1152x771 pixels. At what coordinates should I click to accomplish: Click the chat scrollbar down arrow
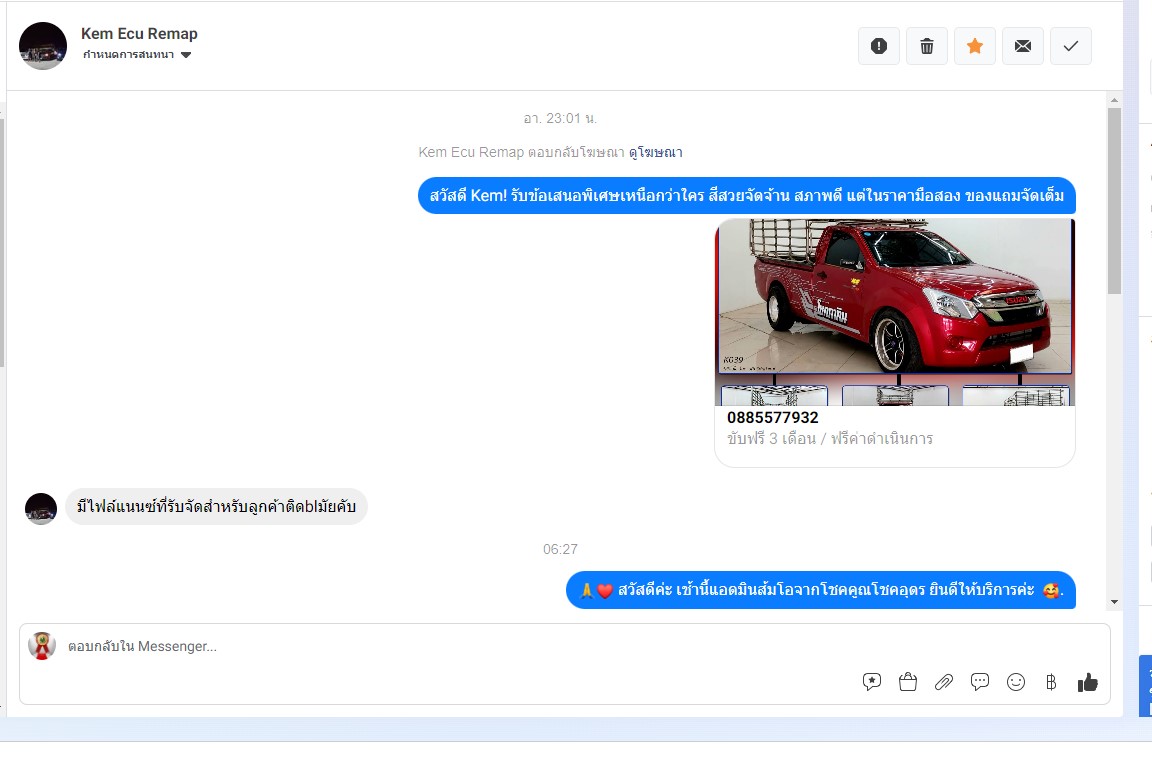click(1114, 601)
